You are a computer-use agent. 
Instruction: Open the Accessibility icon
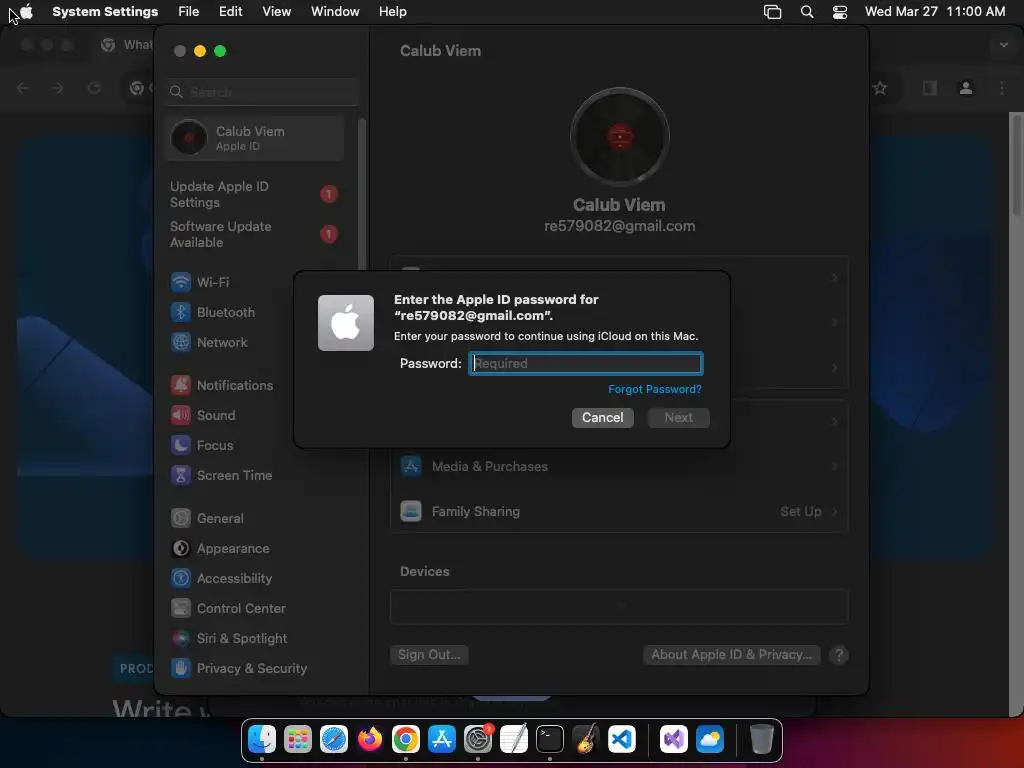(x=181, y=579)
